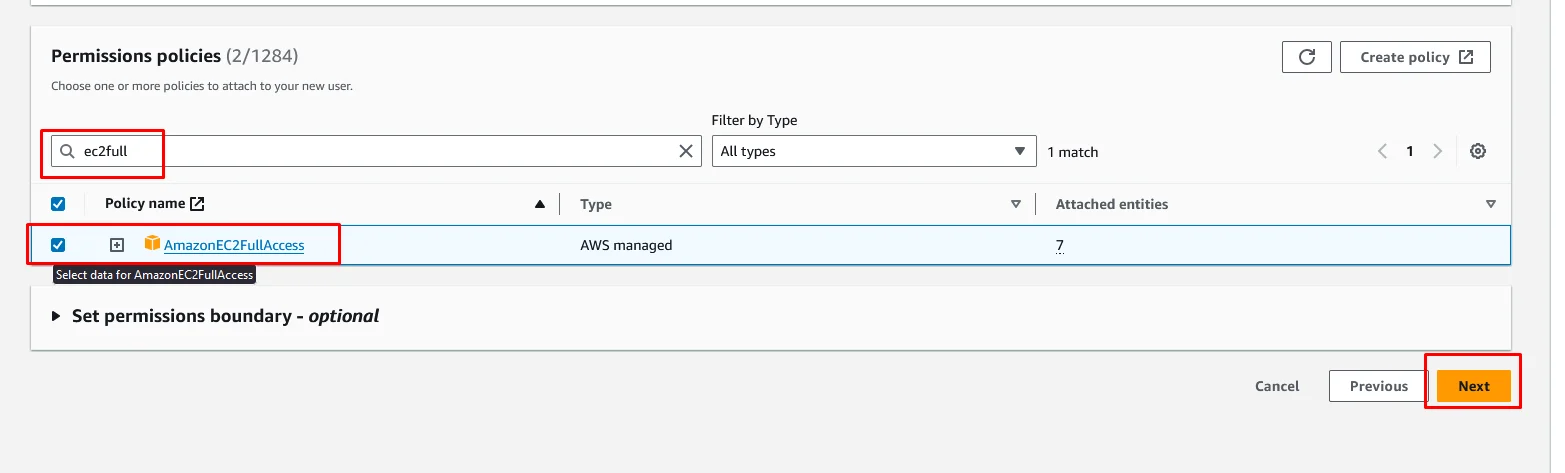Open table preferences gear icon
This screenshot has width=1565, height=473.
(1478, 151)
